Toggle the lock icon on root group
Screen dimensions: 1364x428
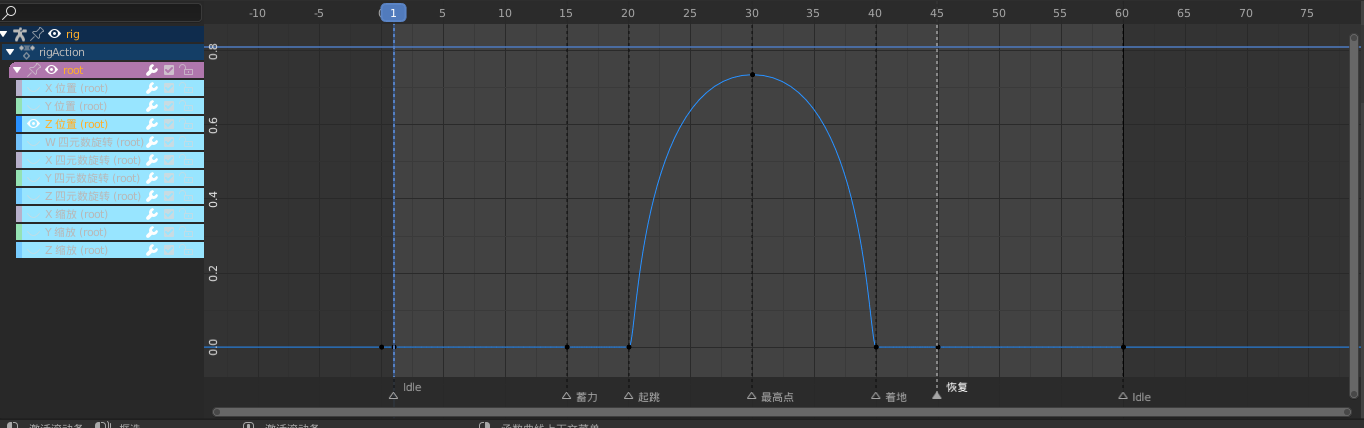pyautogui.click(x=186, y=70)
